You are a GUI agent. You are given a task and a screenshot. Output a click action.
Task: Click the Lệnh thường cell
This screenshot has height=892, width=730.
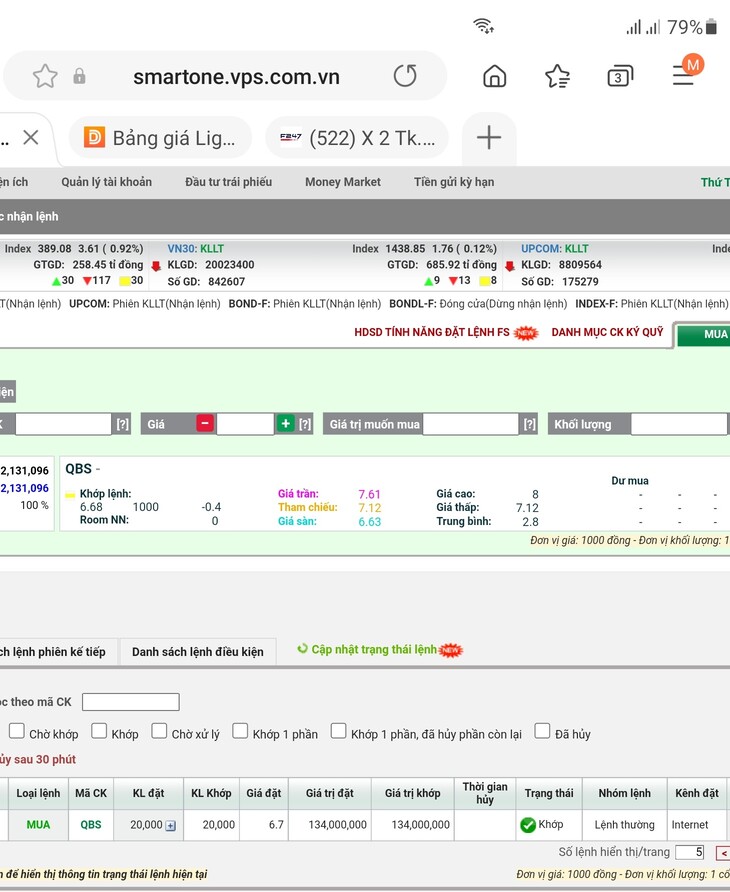pyautogui.click(x=624, y=825)
